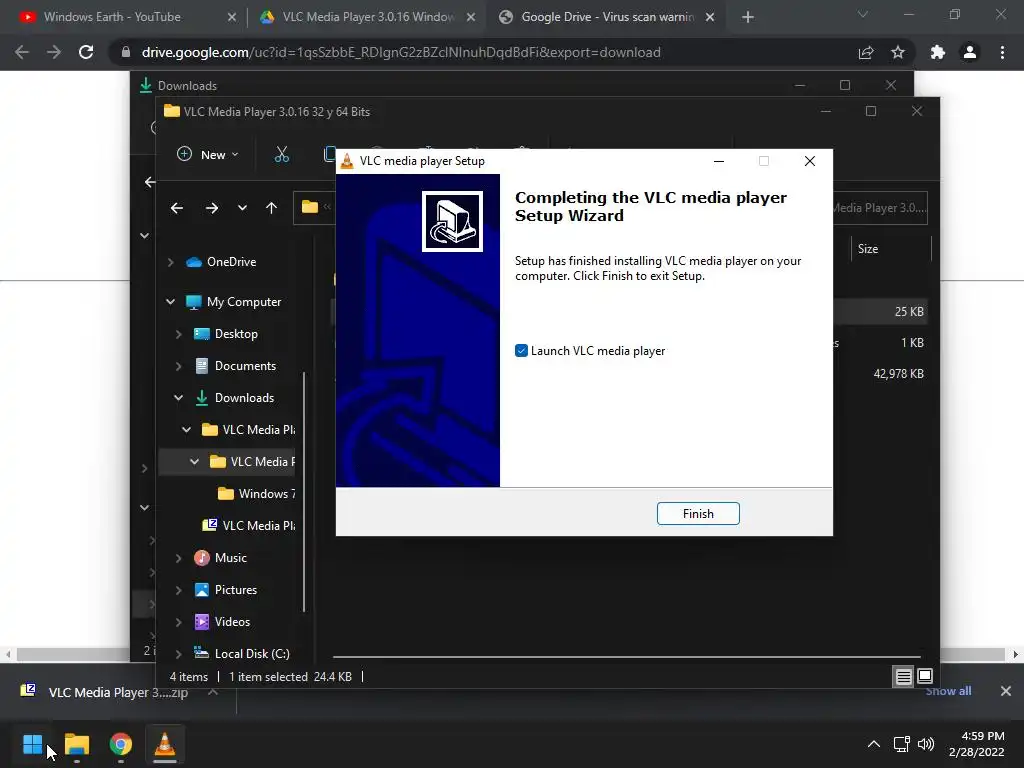Select the VLC Media Player zip in tree

(x=259, y=526)
